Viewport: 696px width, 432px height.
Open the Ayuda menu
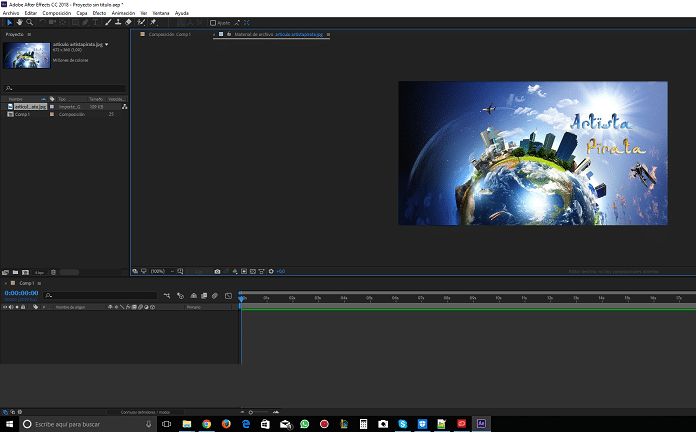pyautogui.click(x=182, y=13)
